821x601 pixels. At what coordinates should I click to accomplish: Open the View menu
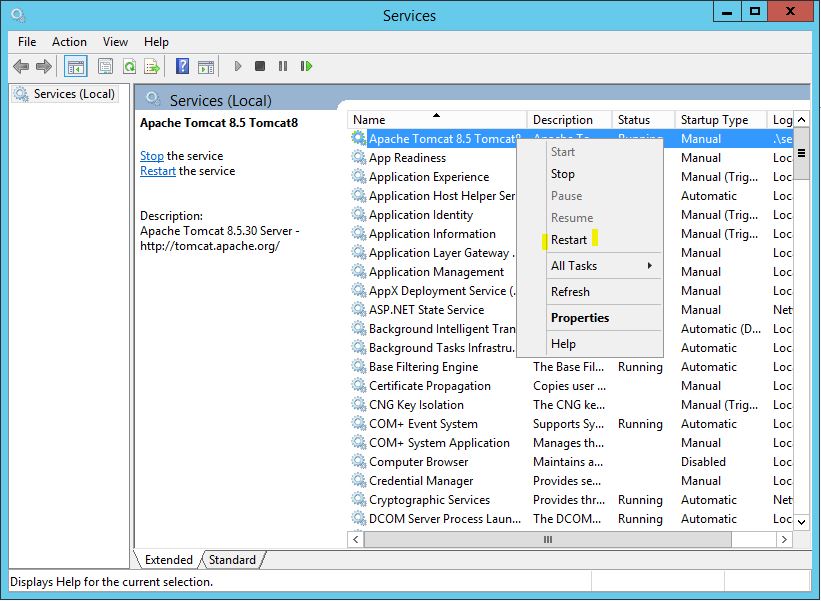point(115,42)
